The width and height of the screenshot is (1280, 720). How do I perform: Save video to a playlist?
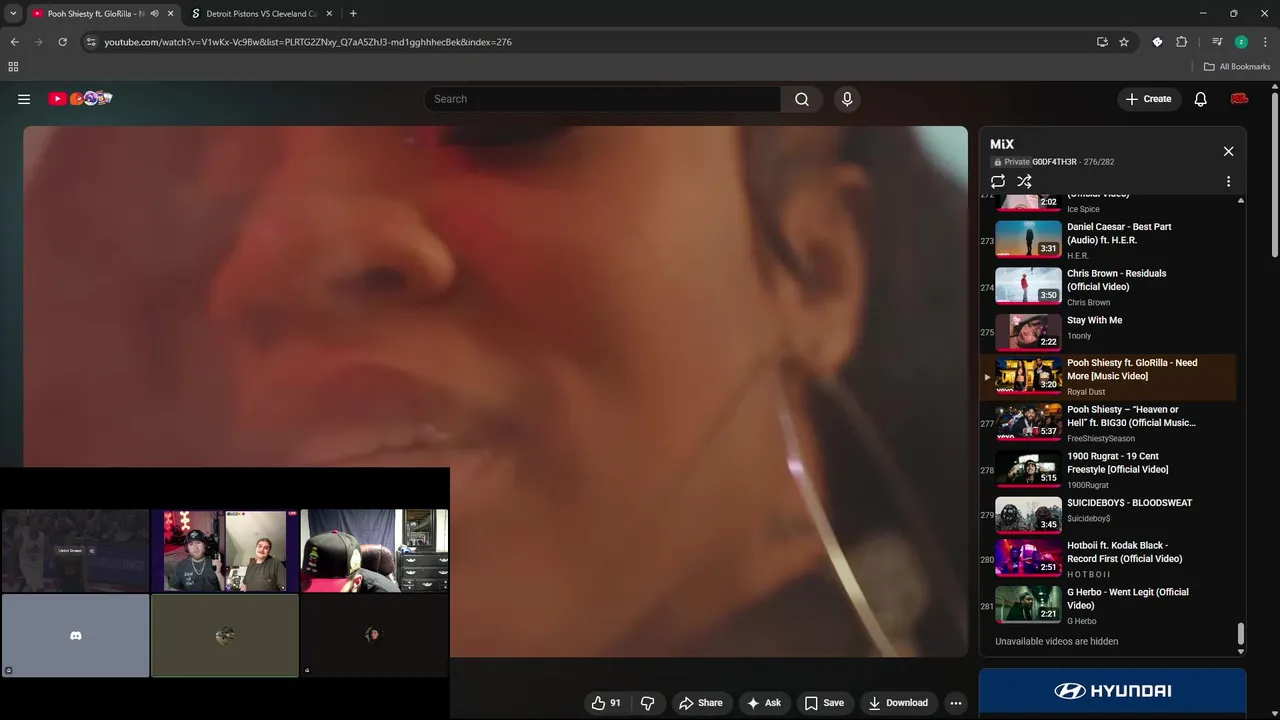824,703
